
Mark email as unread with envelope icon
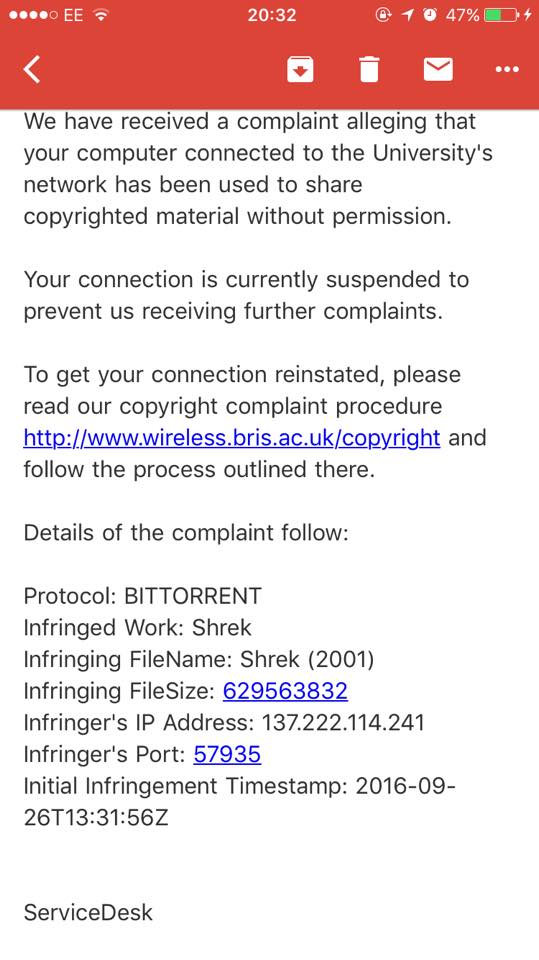pyautogui.click(x=438, y=69)
